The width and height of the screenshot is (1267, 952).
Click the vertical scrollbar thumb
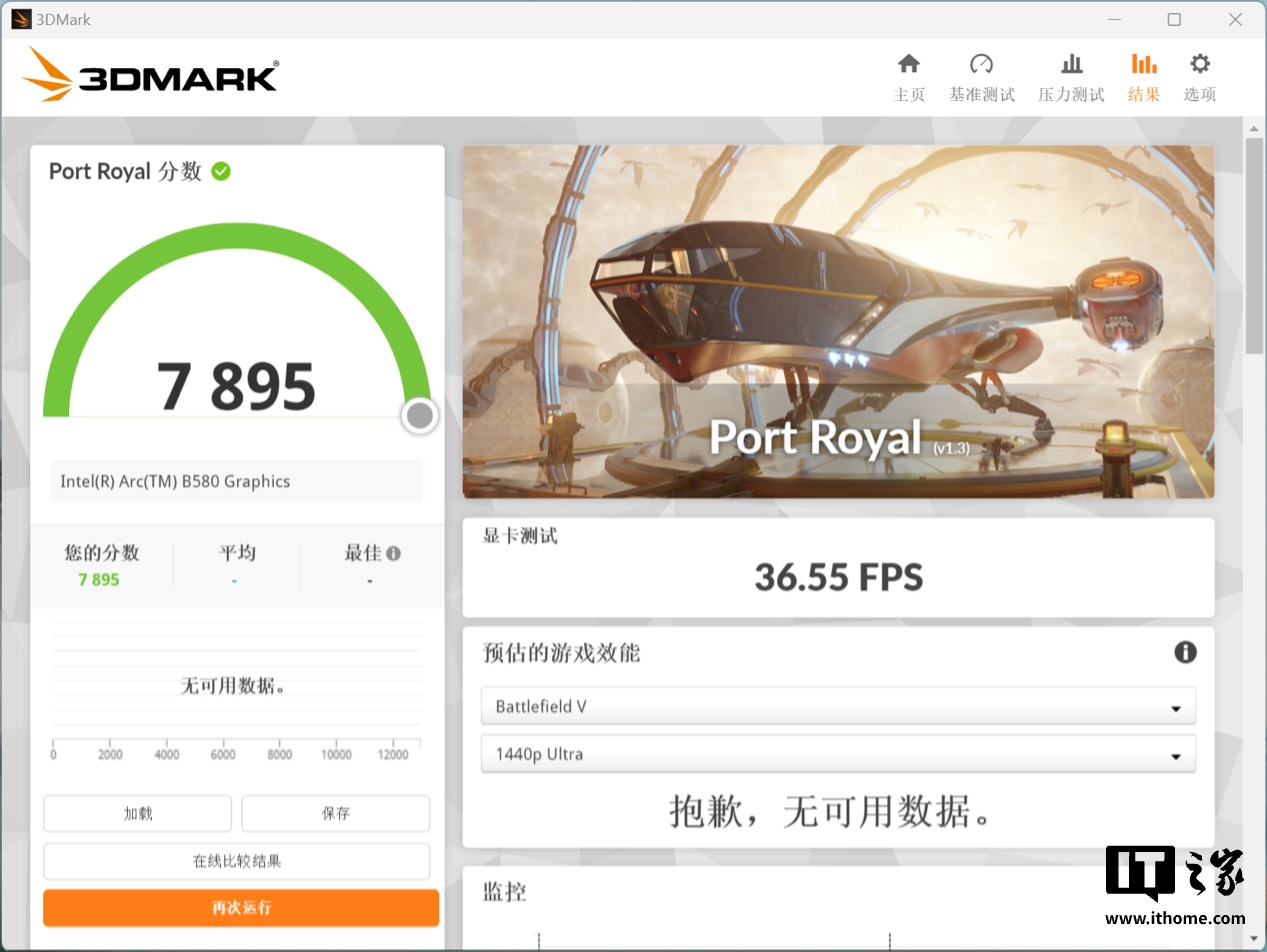click(1254, 245)
